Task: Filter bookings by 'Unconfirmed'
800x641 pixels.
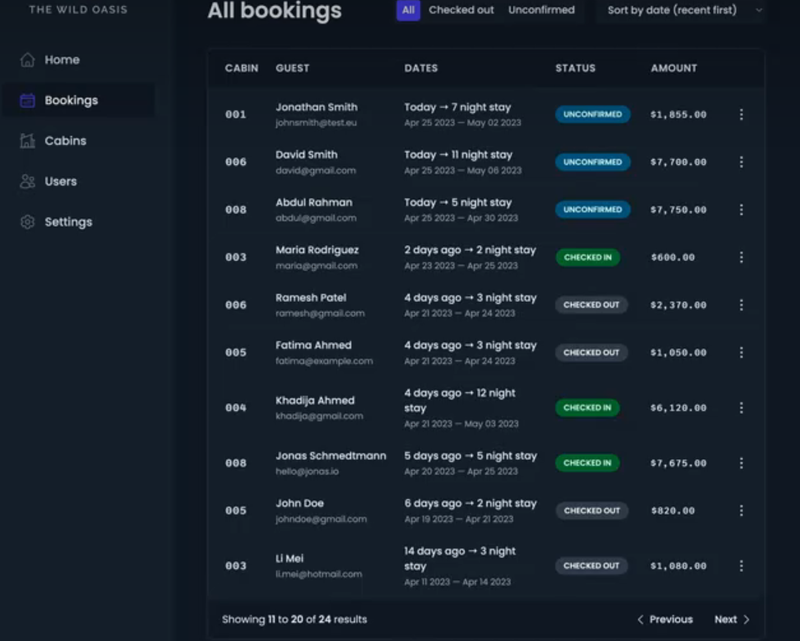Action: (x=541, y=10)
